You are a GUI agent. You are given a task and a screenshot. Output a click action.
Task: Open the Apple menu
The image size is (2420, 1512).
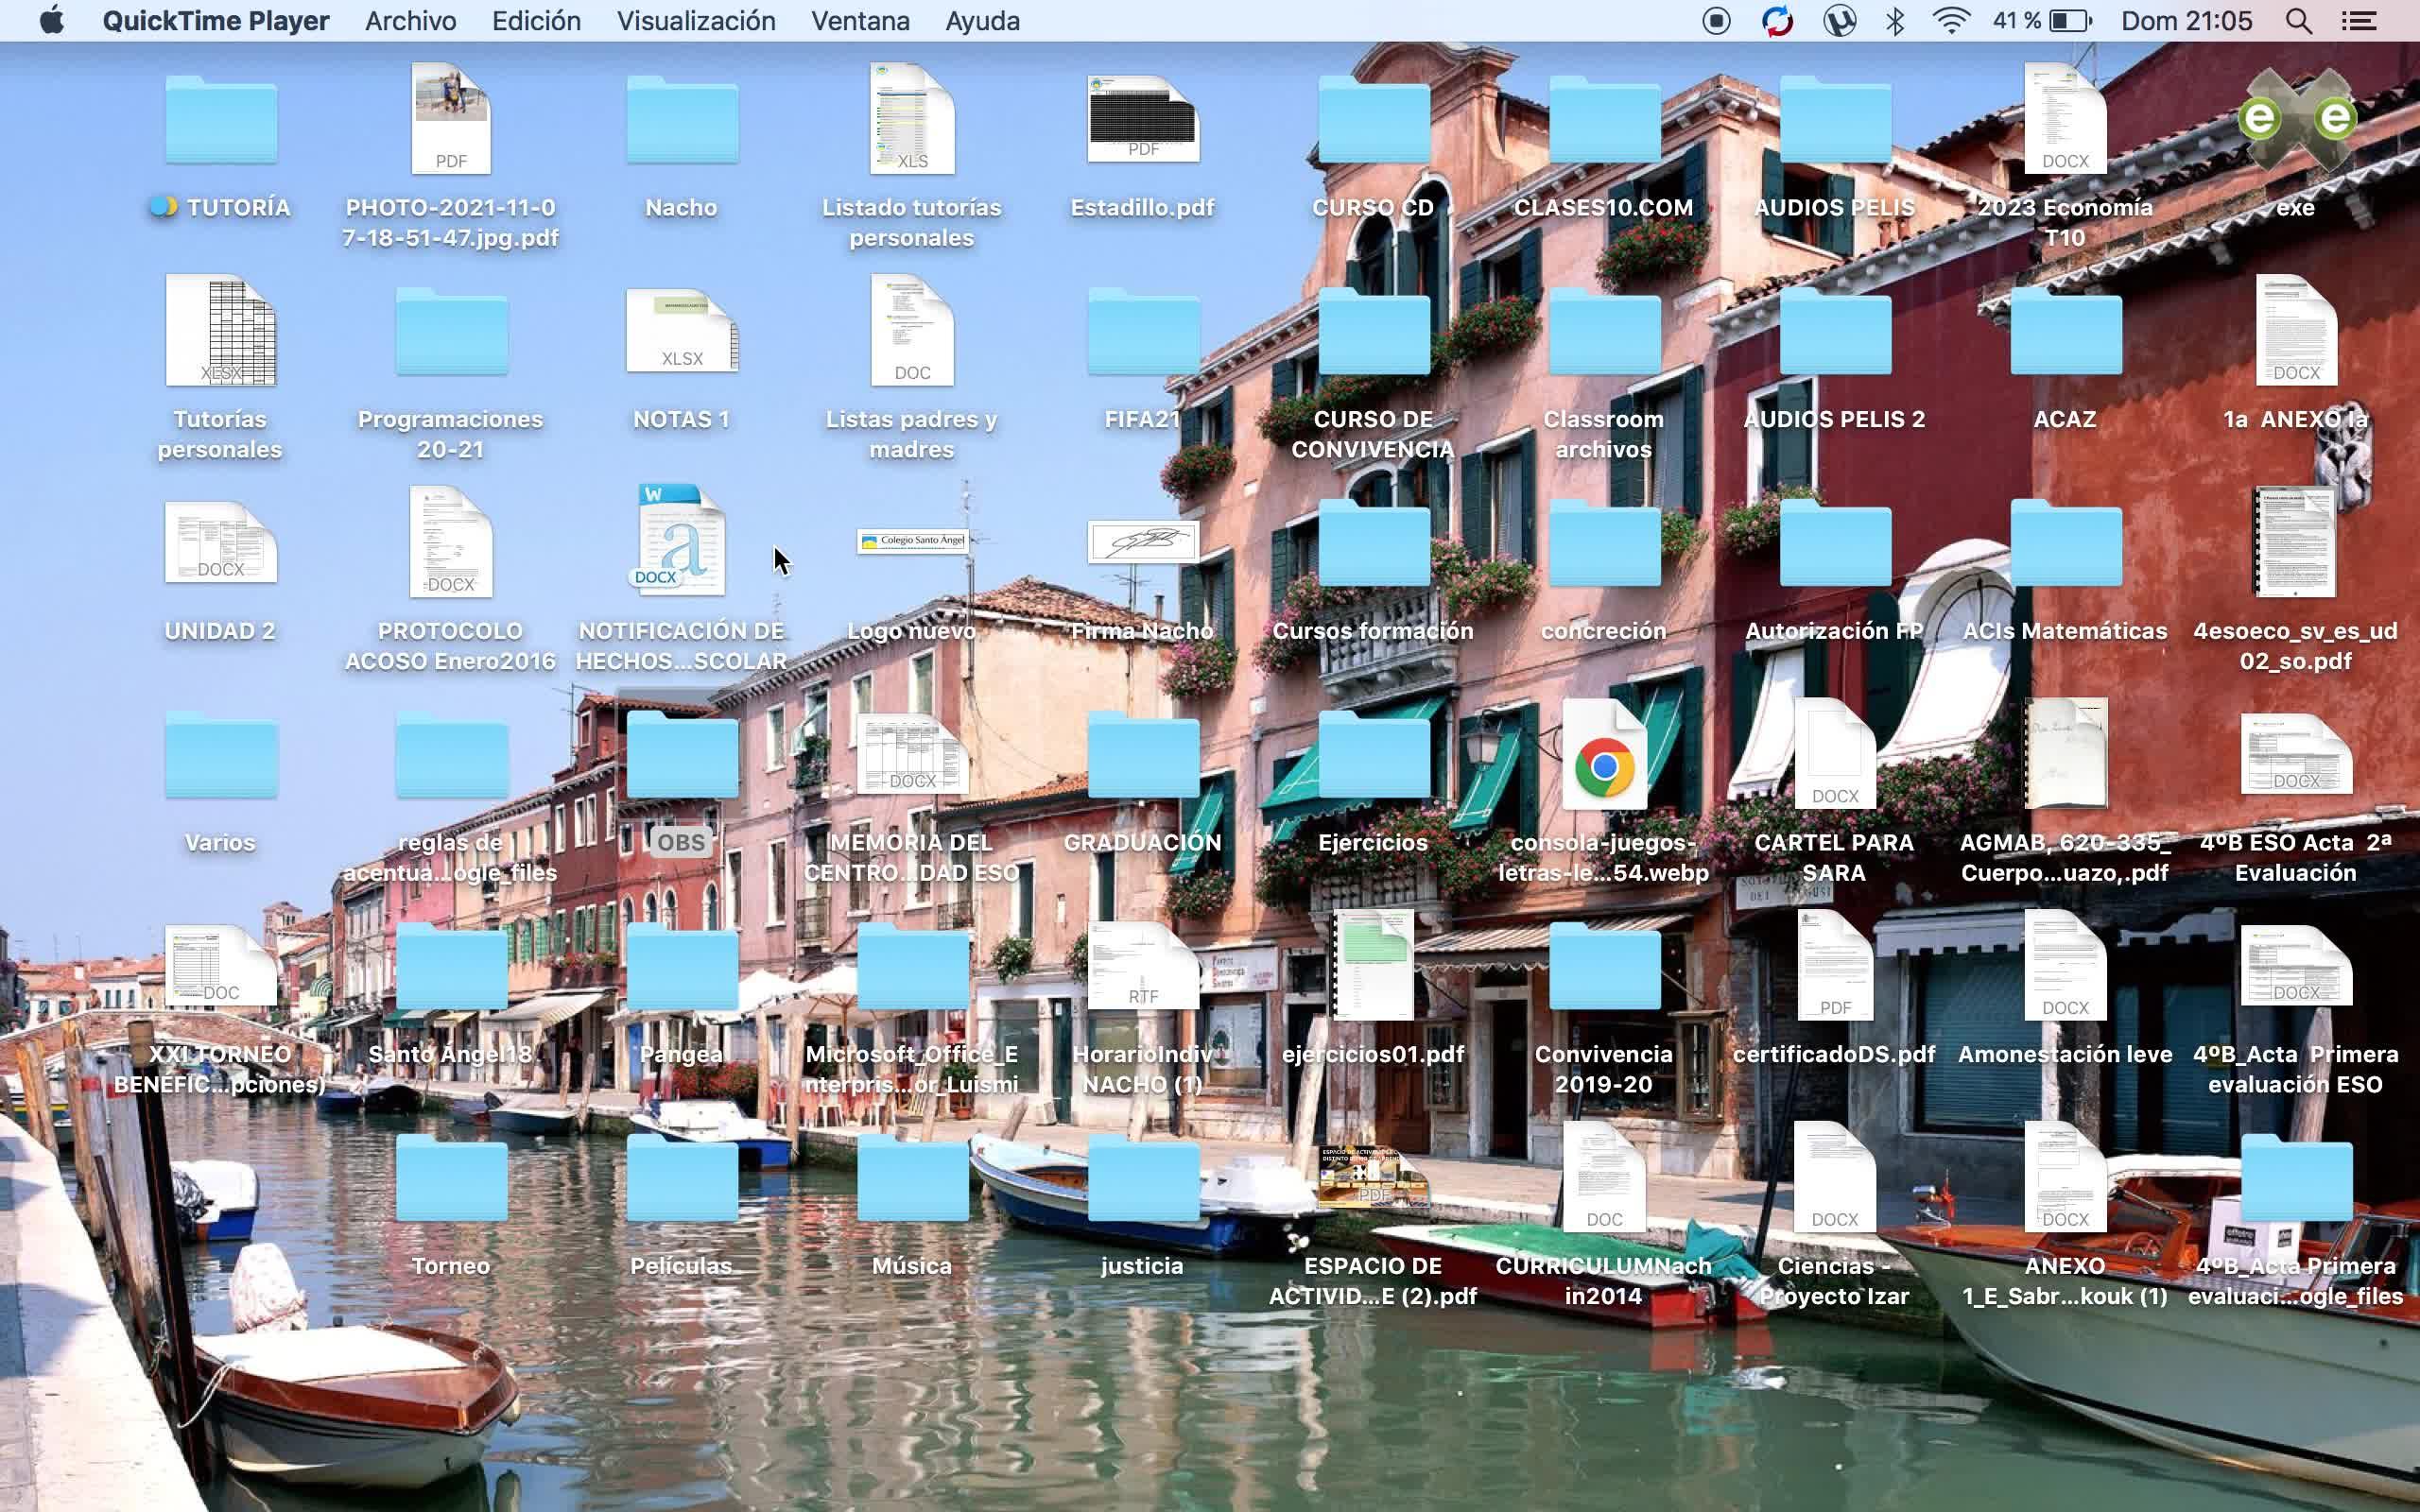point(51,21)
